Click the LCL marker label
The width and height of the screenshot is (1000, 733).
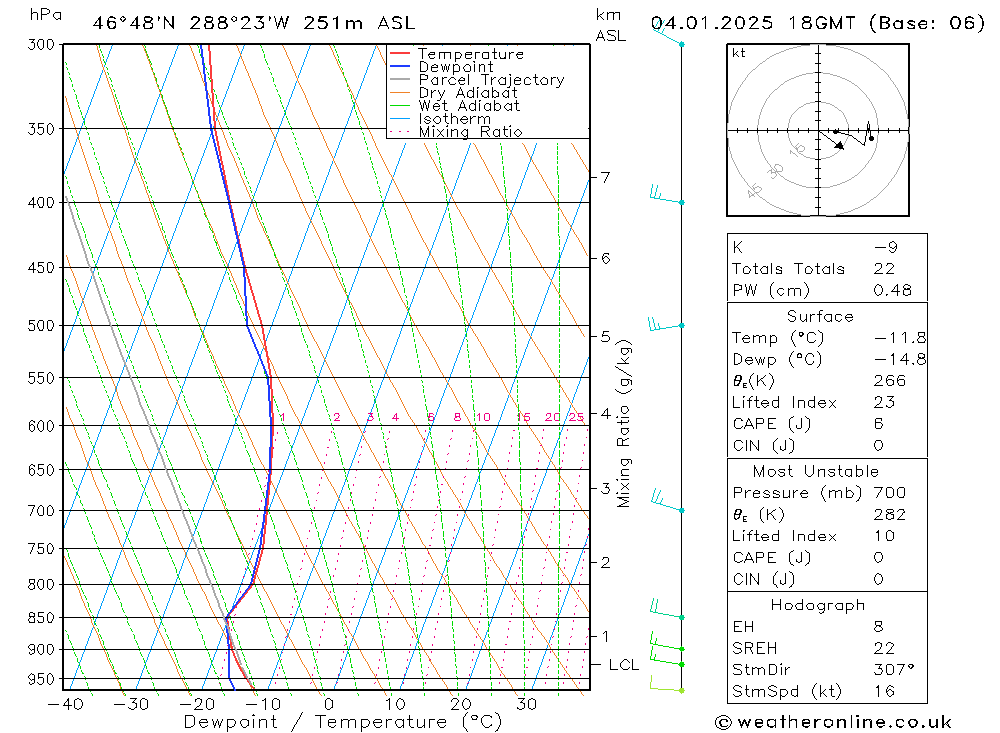point(624,665)
